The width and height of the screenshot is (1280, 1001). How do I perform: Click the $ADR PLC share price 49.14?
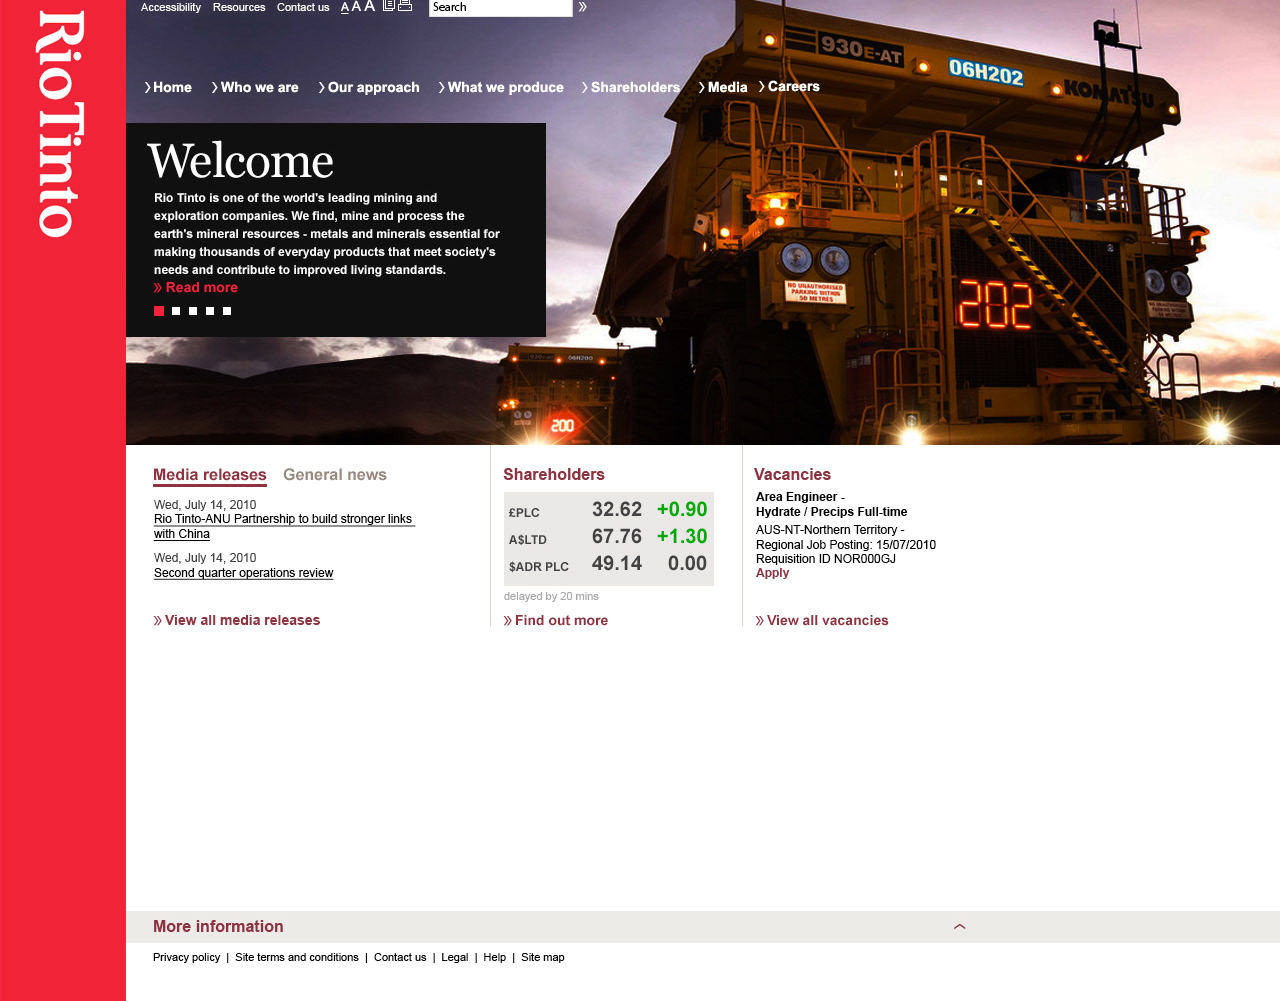tap(617, 564)
